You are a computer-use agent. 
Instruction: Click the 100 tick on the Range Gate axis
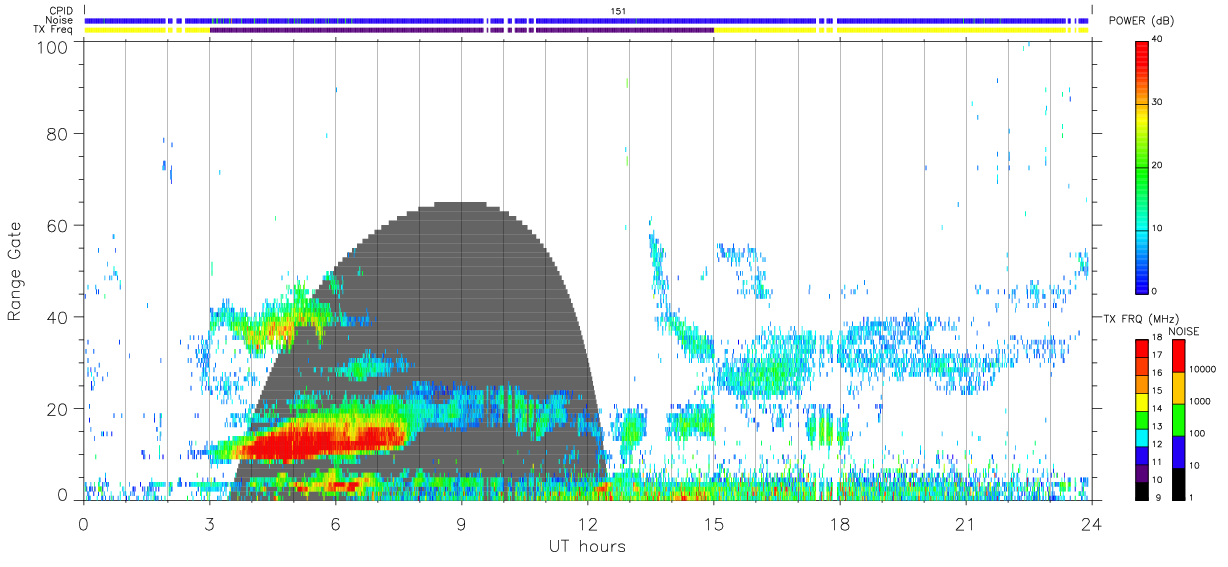click(53, 47)
